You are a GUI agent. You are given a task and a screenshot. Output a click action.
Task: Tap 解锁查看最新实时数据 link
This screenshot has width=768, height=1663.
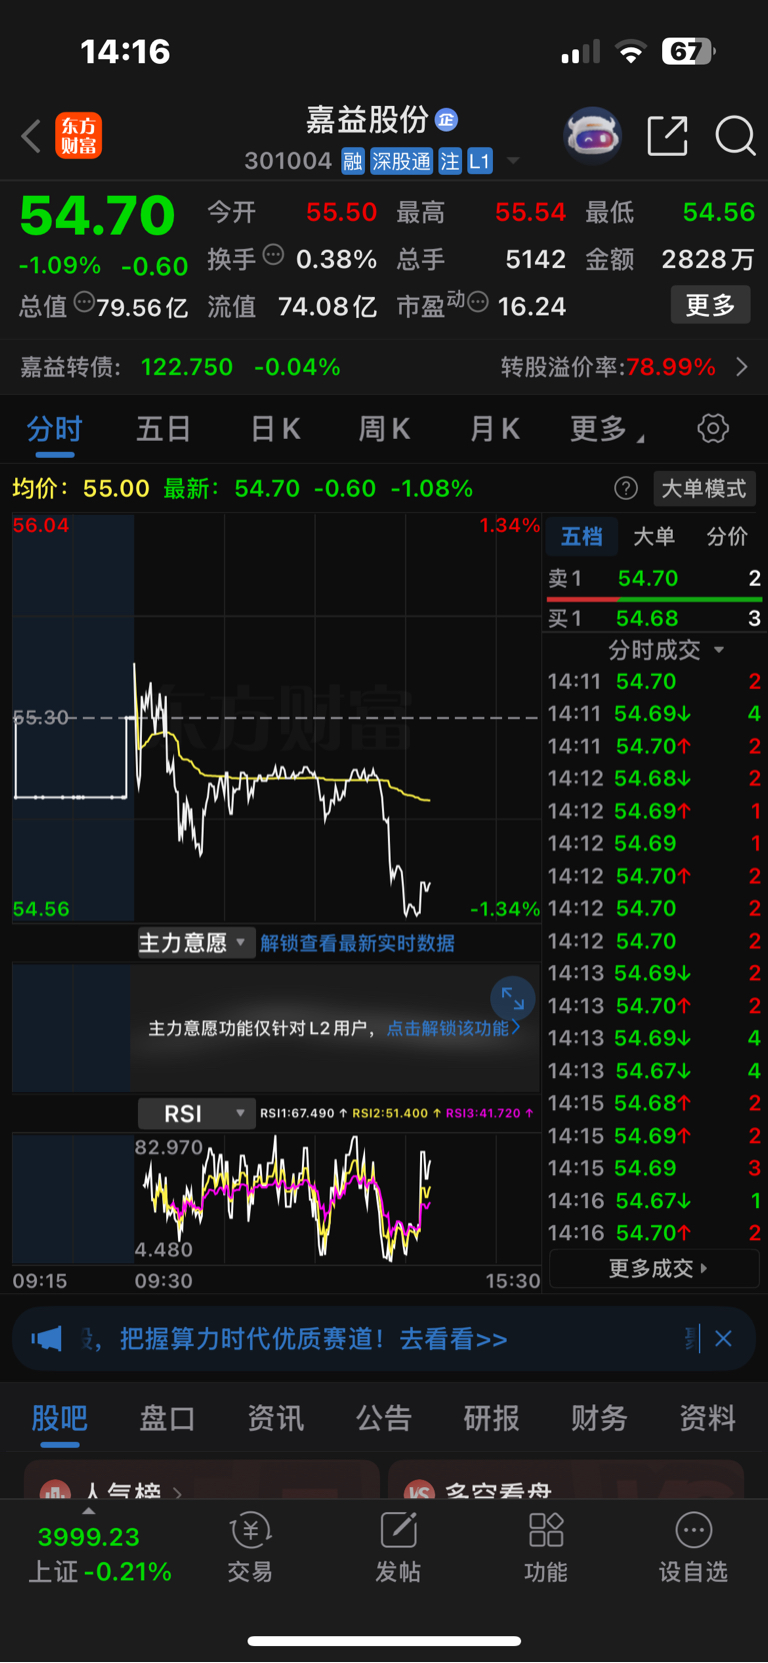pos(357,943)
